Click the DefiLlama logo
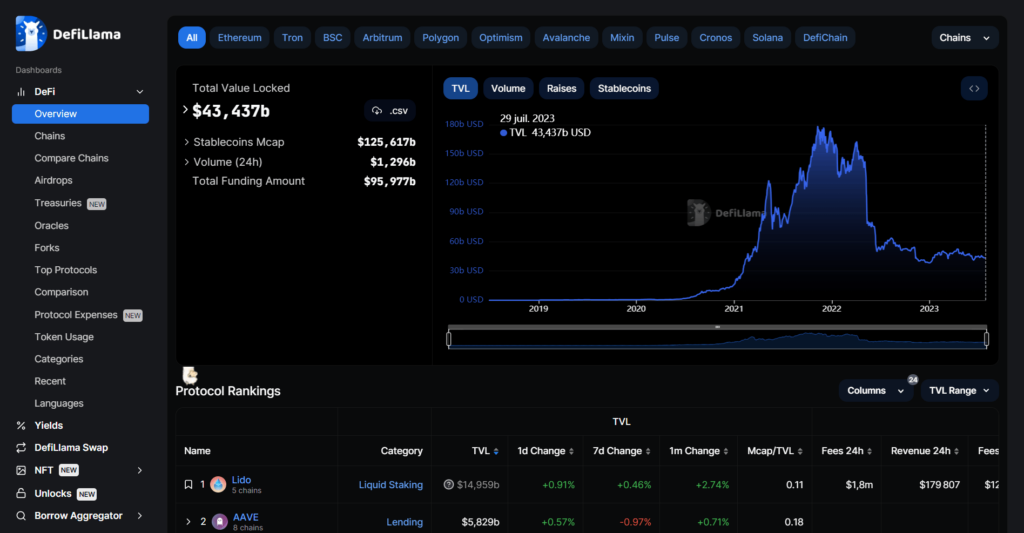Image resolution: width=1024 pixels, height=533 pixels. (68, 34)
